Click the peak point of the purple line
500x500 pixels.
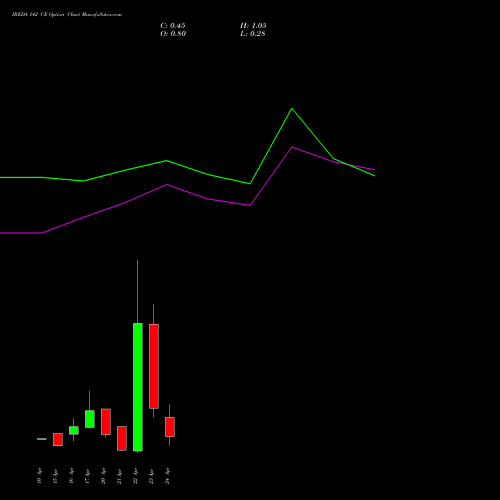292,147
